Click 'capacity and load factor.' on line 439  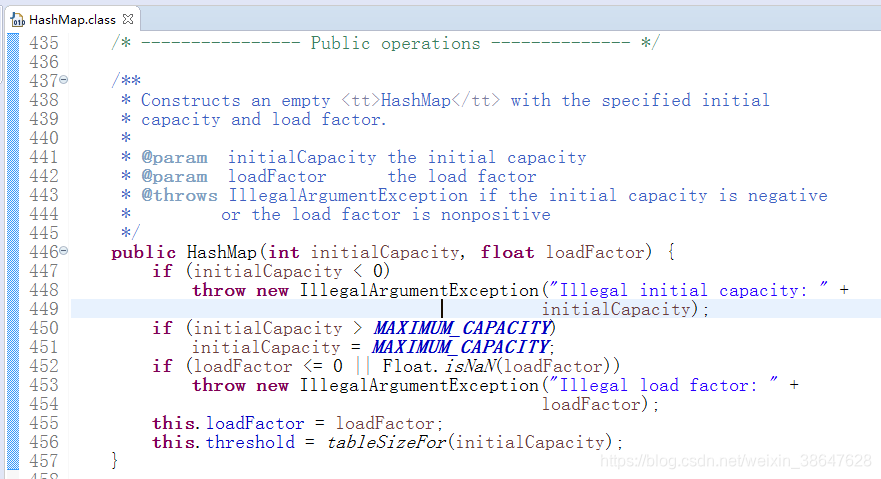tap(264, 120)
